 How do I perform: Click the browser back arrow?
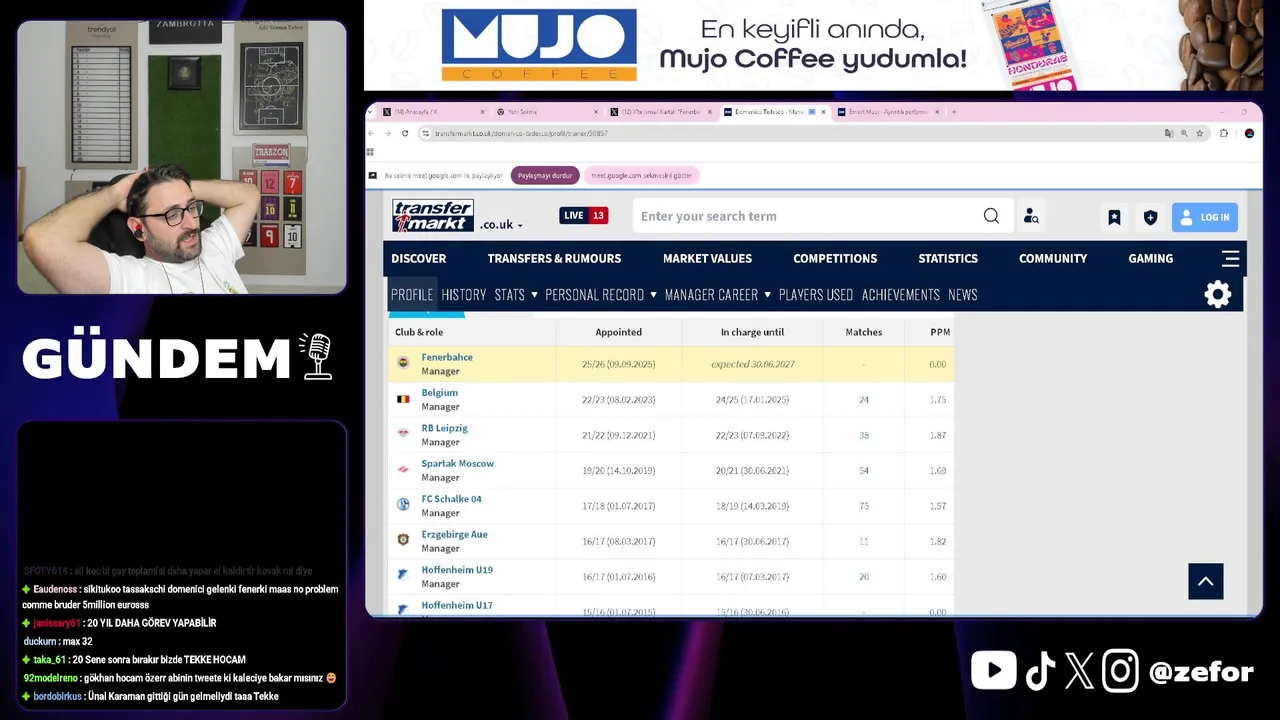pos(372,133)
